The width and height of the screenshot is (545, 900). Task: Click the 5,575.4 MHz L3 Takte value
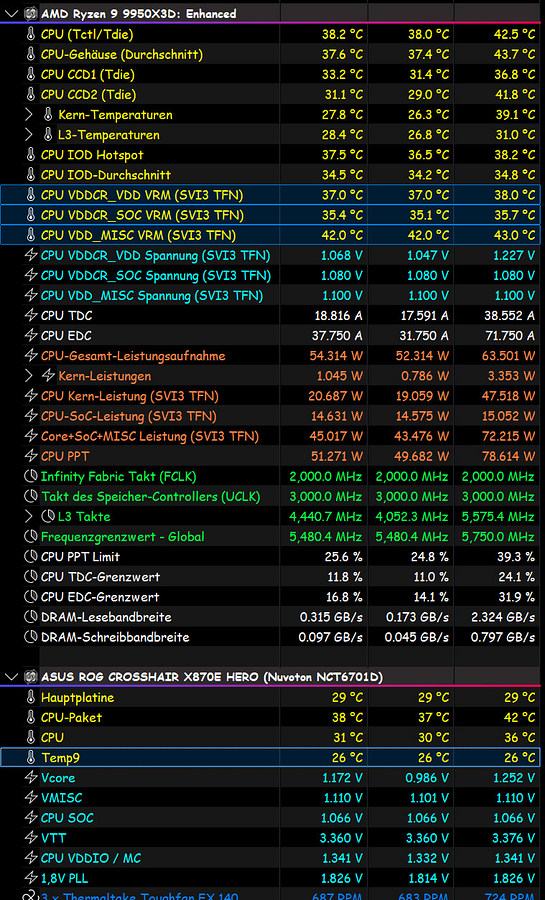pyautogui.click(x=498, y=517)
